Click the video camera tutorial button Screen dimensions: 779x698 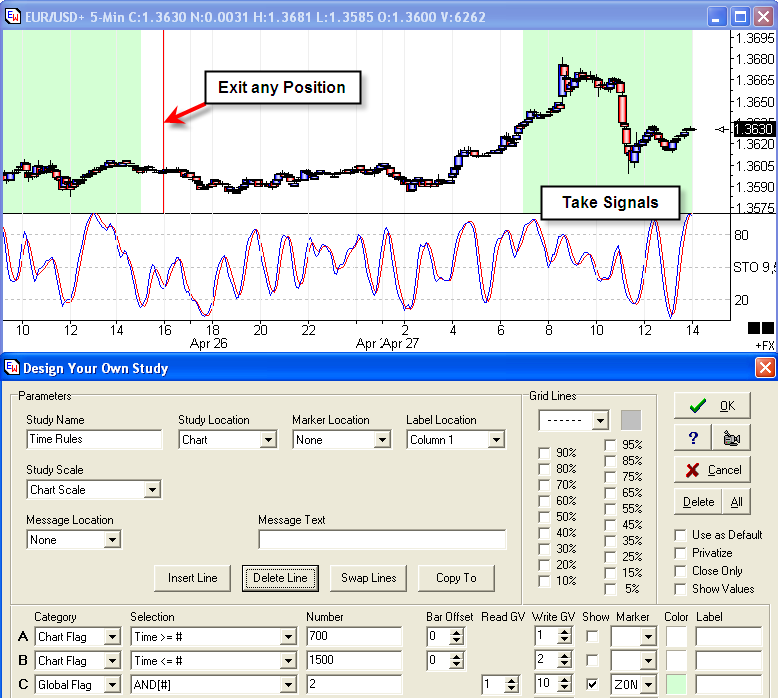coord(731,438)
